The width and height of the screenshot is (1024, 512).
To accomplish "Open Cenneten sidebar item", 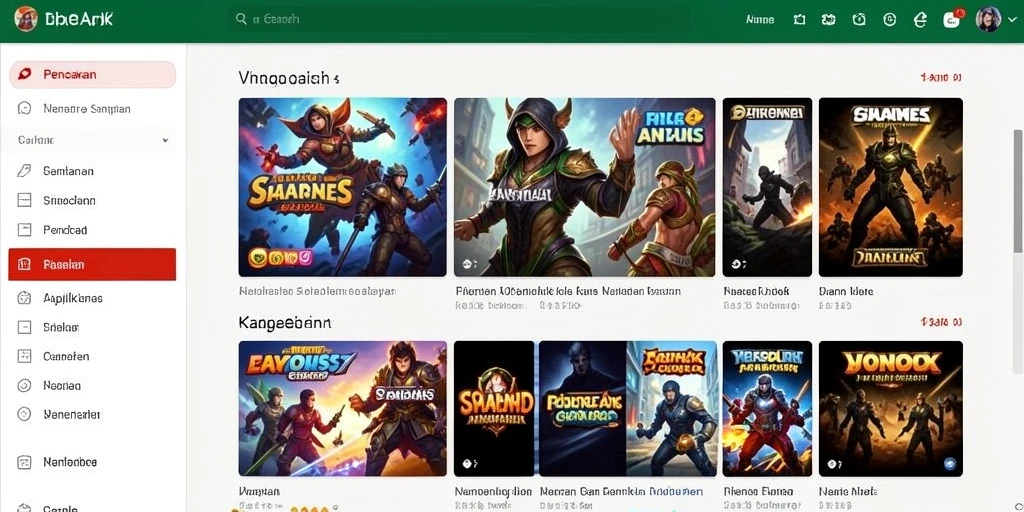I will click(66, 357).
